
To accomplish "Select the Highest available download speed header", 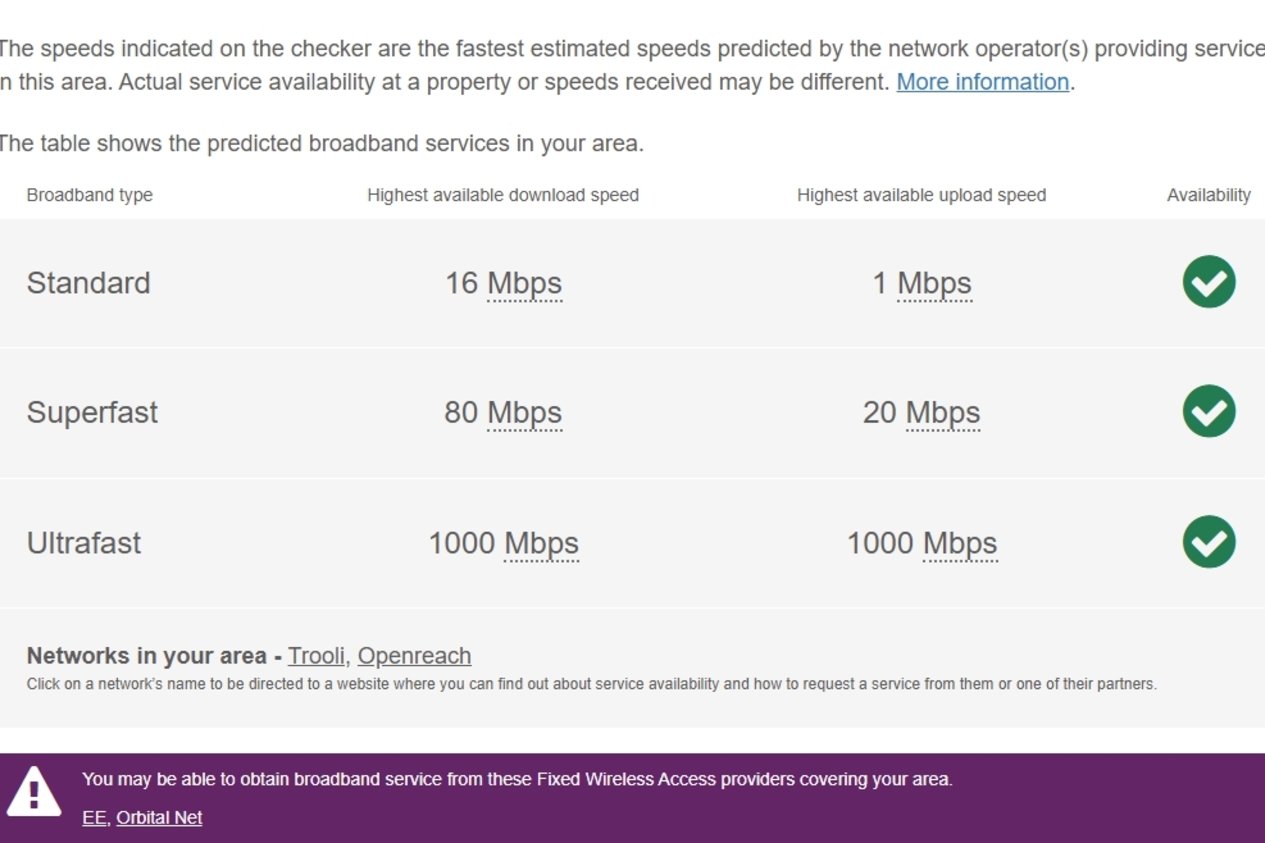I will click(503, 195).
